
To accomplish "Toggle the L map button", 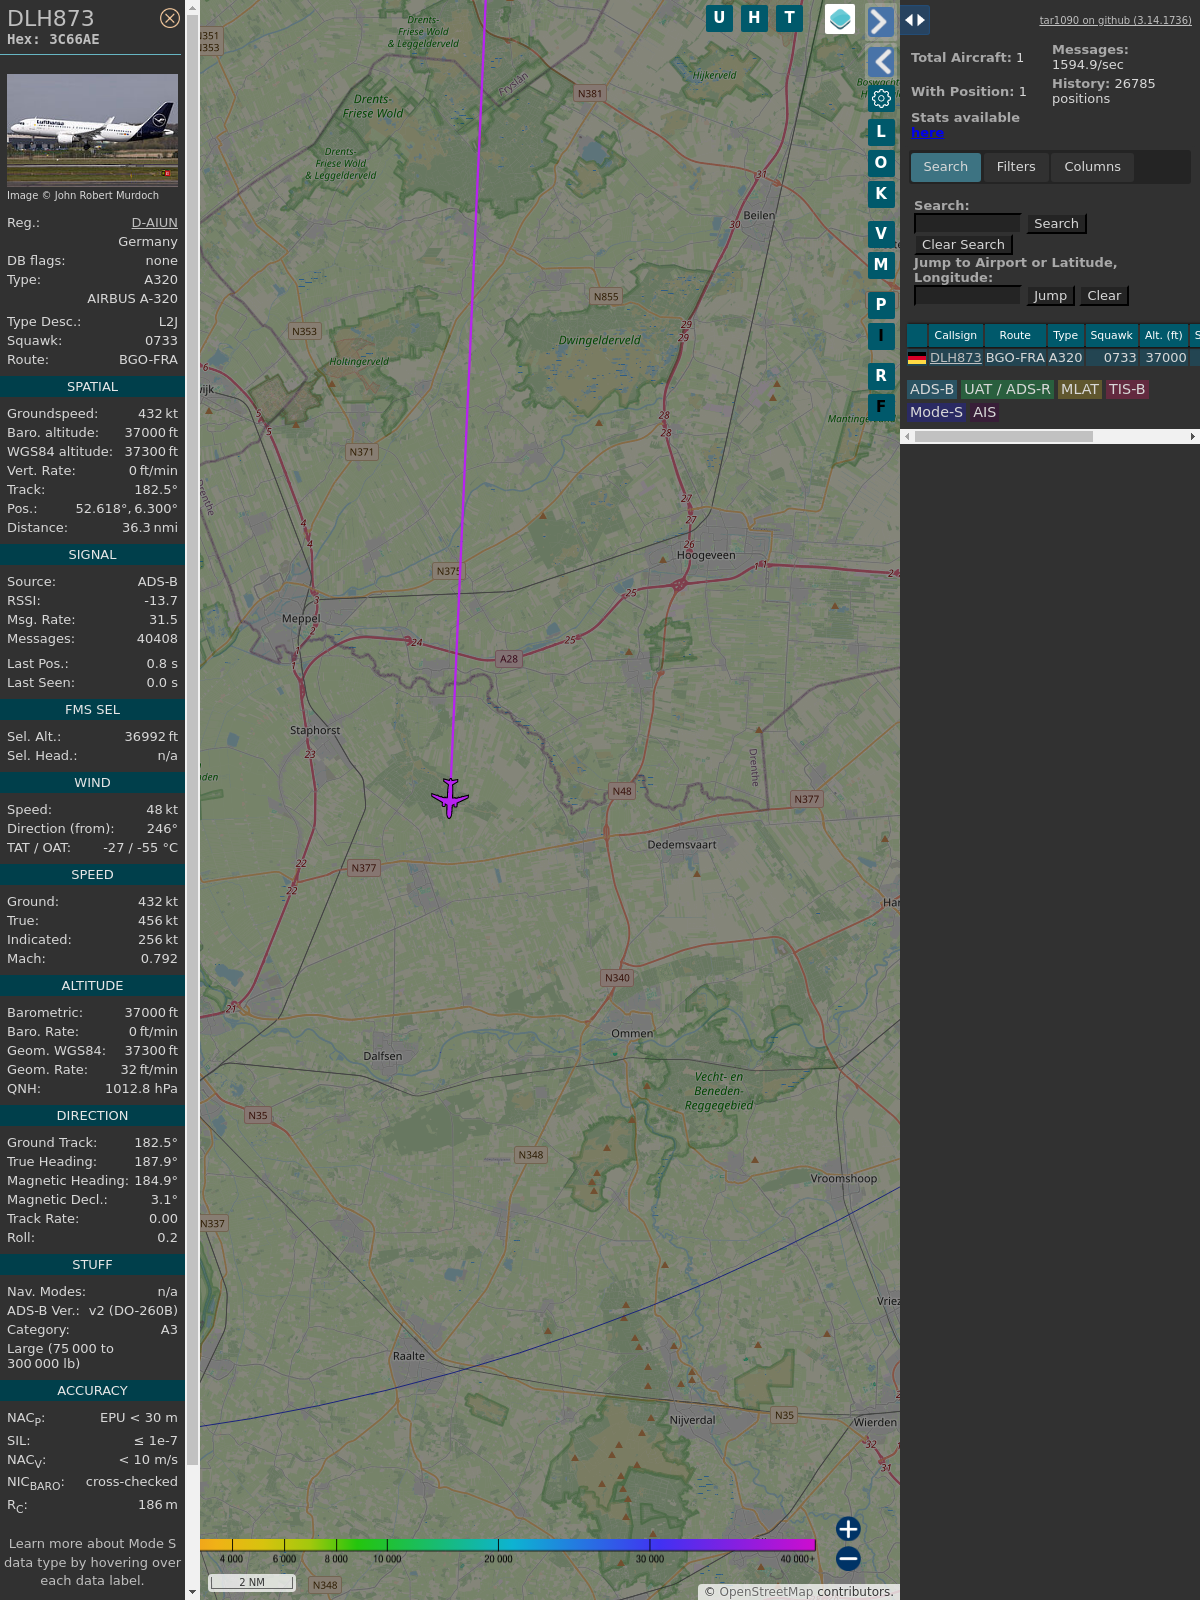I will pyautogui.click(x=881, y=132).
